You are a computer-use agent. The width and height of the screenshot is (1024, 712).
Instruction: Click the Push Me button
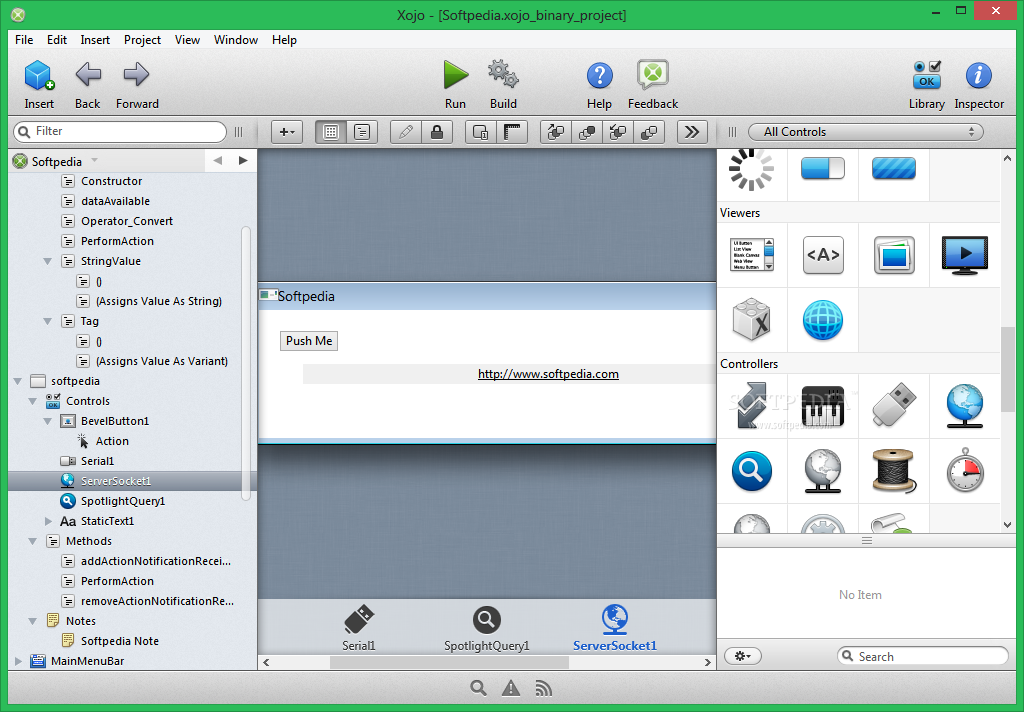[x=309, y=341]
